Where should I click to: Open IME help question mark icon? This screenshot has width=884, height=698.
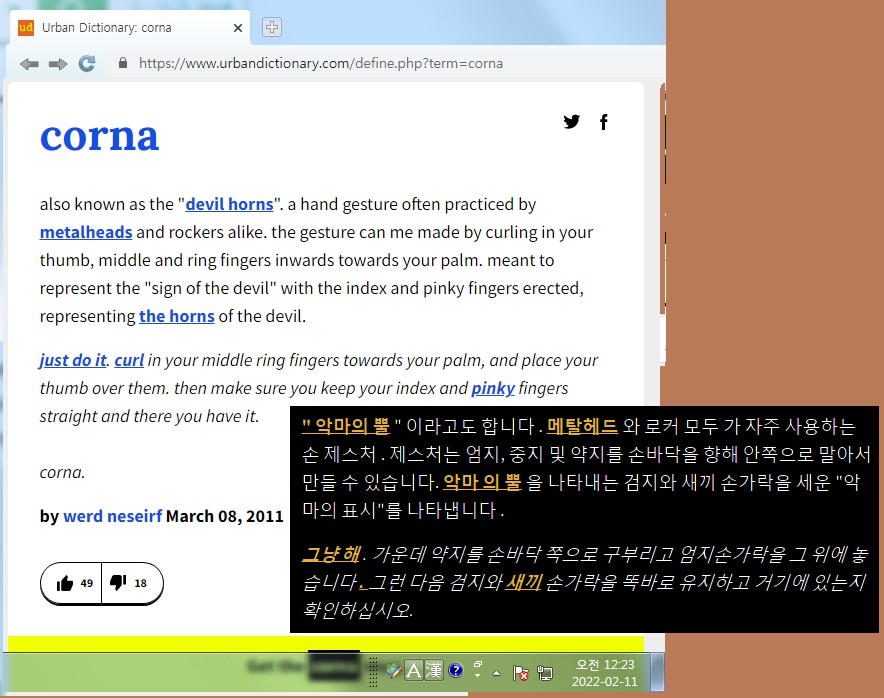(x=456, y=670)
